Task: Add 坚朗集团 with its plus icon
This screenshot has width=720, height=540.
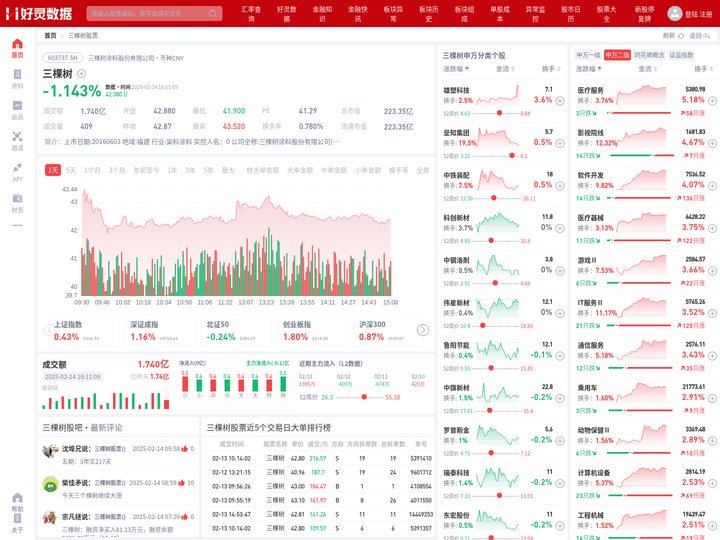Action: (560, 143)
